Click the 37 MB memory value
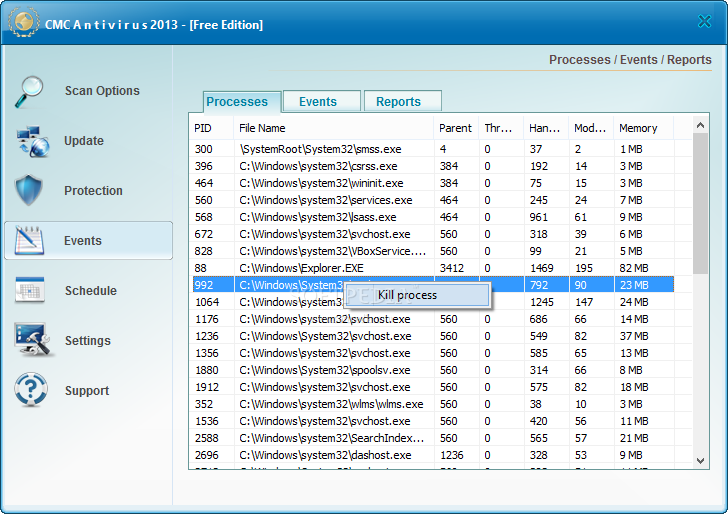Image resolution: width=728 pixels, height=514 pixels. [634, 336]
